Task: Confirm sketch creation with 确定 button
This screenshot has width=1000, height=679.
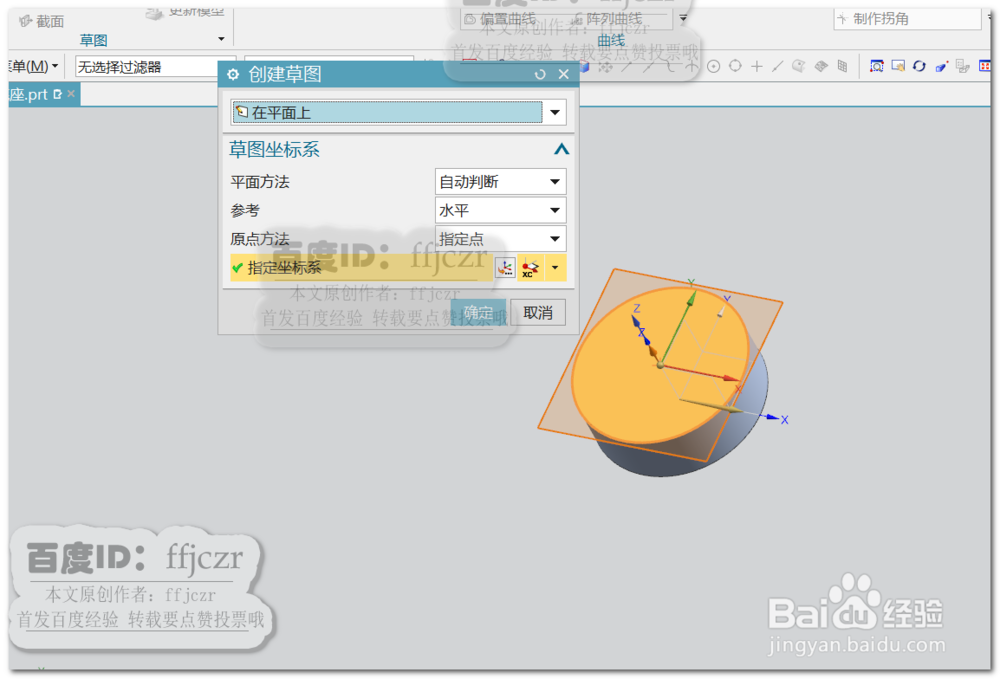Action: tap(478, 312)
